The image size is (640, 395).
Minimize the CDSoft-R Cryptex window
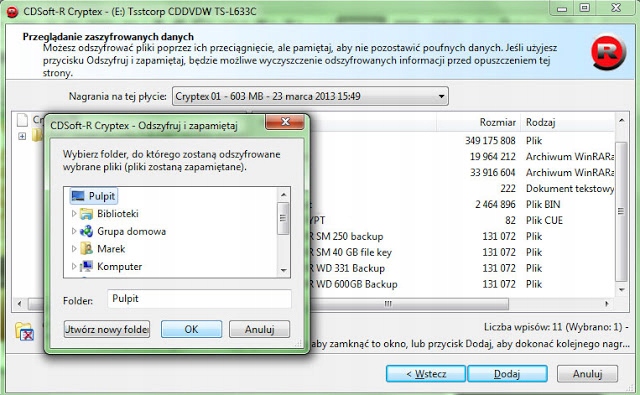tap(562, 8)
